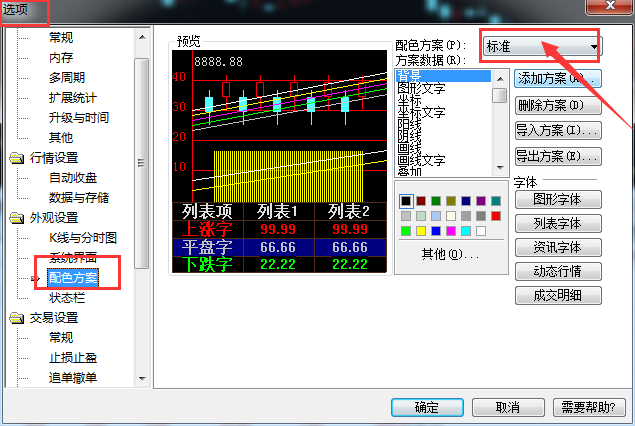
Task: Pick the bright red color swatch
Action: [x=496, y=216]
